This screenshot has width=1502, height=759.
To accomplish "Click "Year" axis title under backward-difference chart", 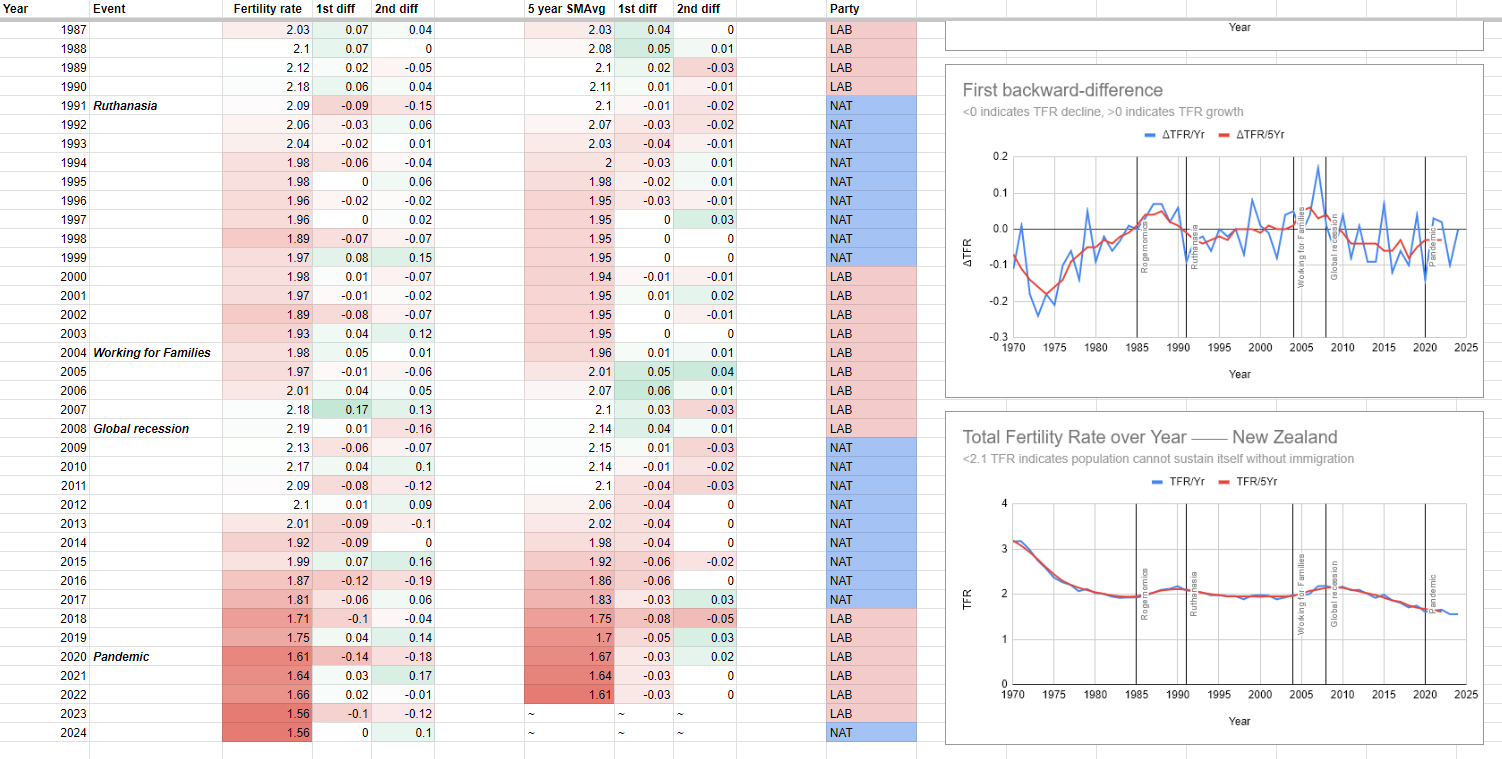I will 1239,374.
